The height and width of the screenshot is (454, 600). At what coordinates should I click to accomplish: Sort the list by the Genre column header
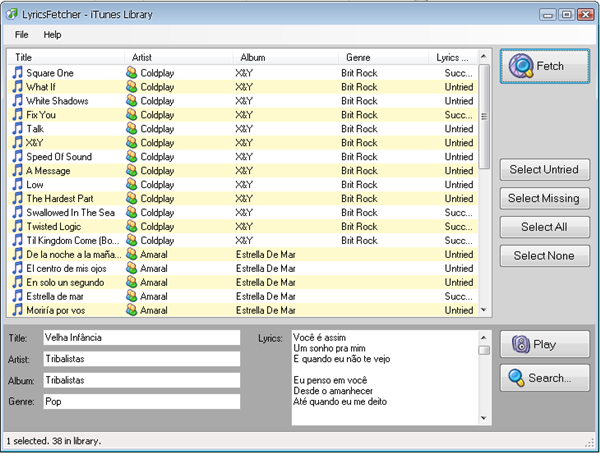pos(385,58)
